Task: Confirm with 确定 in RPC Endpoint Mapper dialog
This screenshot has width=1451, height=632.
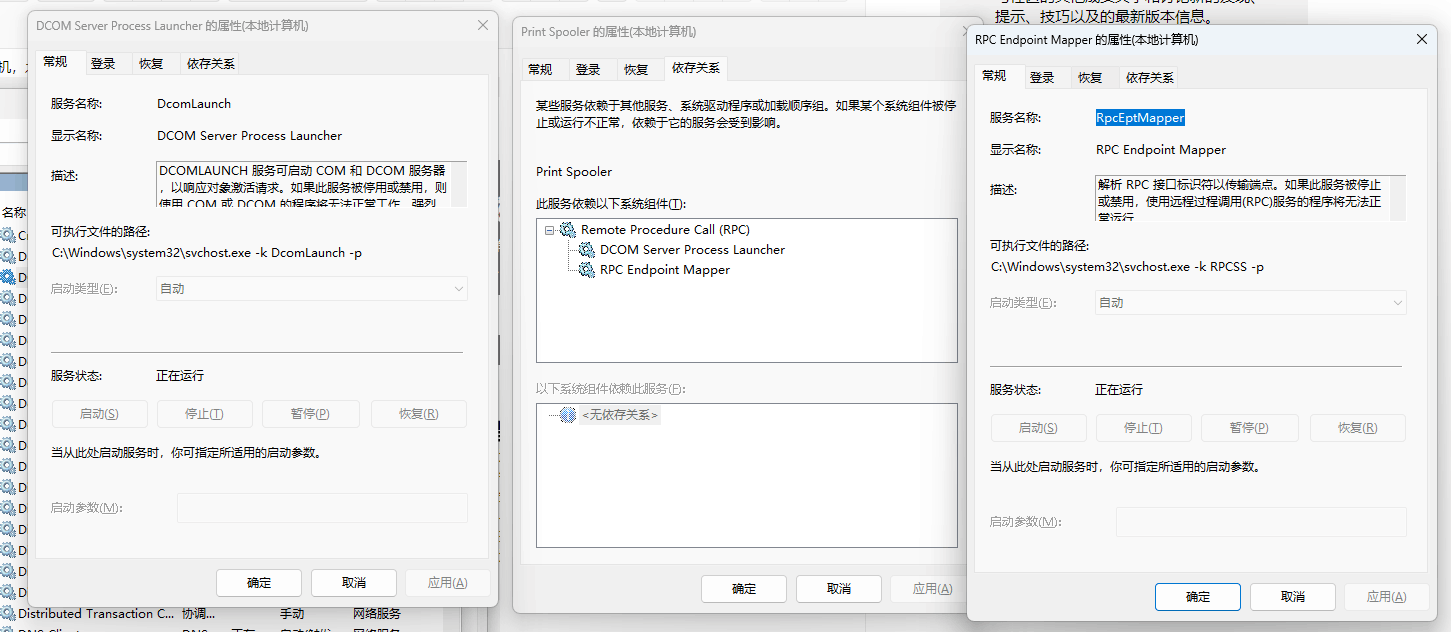Action: 1197,596
